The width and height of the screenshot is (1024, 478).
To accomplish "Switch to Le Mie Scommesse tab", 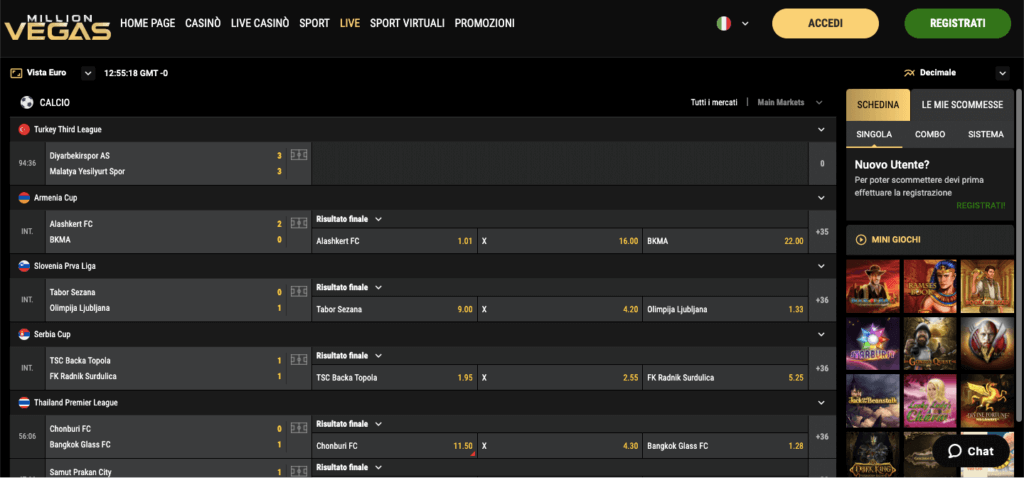I will pos(962,105).
